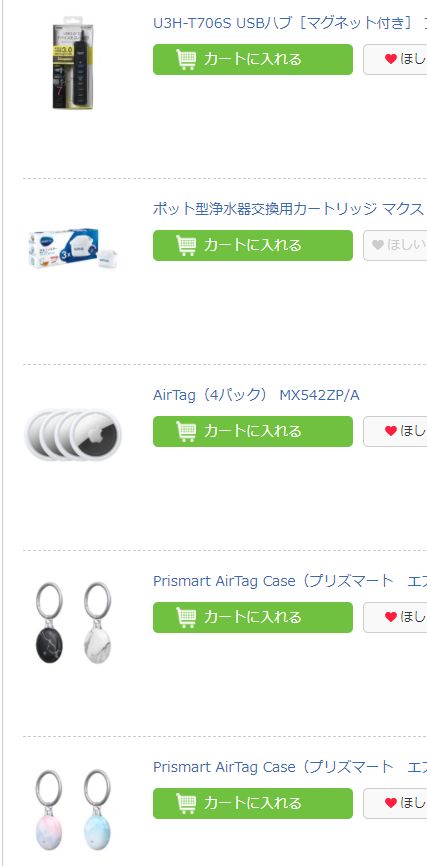Toggle the AirTag 4-pack wishlist heart
The width and height of the screenshot is (427, 866).
391,431
